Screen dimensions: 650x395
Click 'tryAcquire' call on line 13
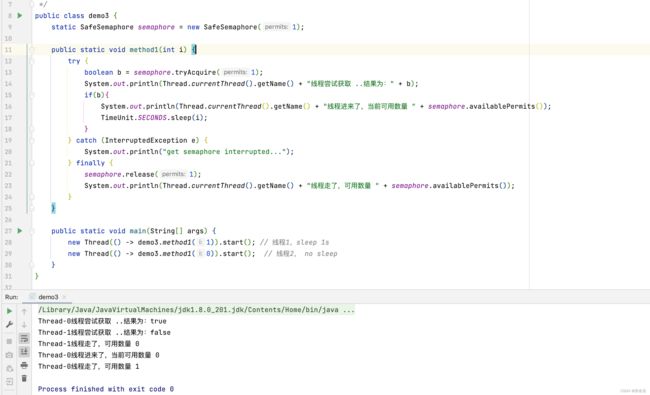pos(195,72)
